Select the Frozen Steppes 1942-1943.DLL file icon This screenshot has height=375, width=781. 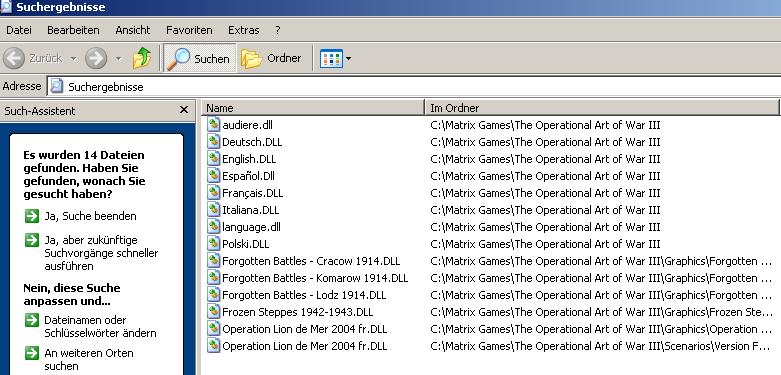[x=214, y=312]
